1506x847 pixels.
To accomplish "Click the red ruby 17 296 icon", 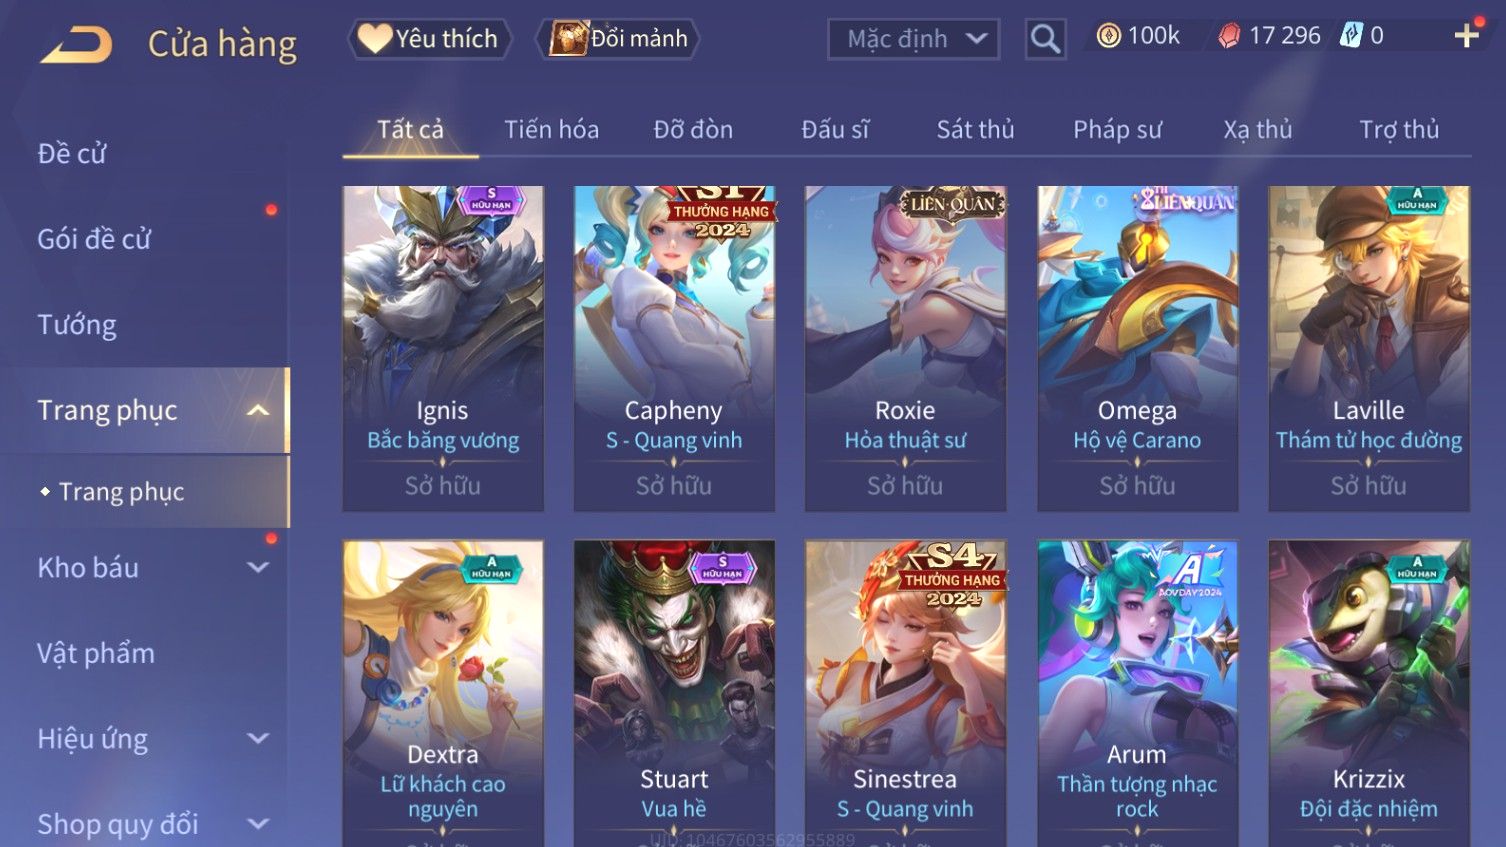I will point(1229,36).
